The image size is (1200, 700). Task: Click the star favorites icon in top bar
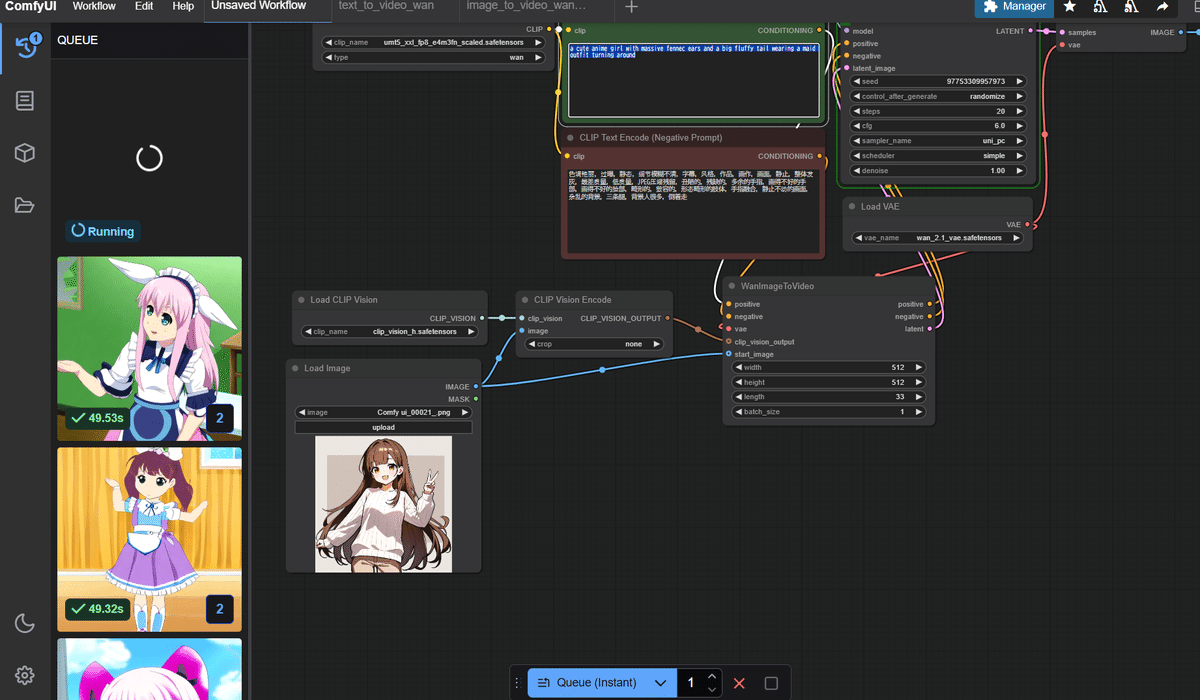coord(1069,7)
